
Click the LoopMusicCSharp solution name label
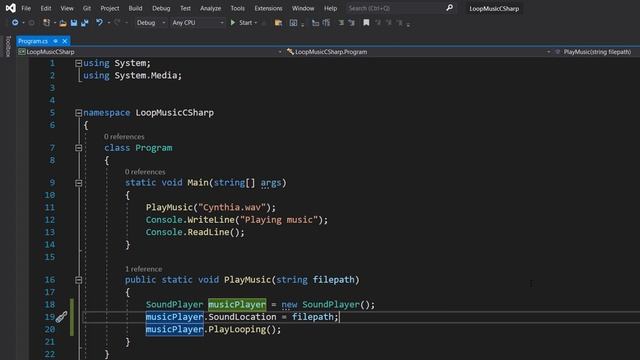(x=494, y=8)
